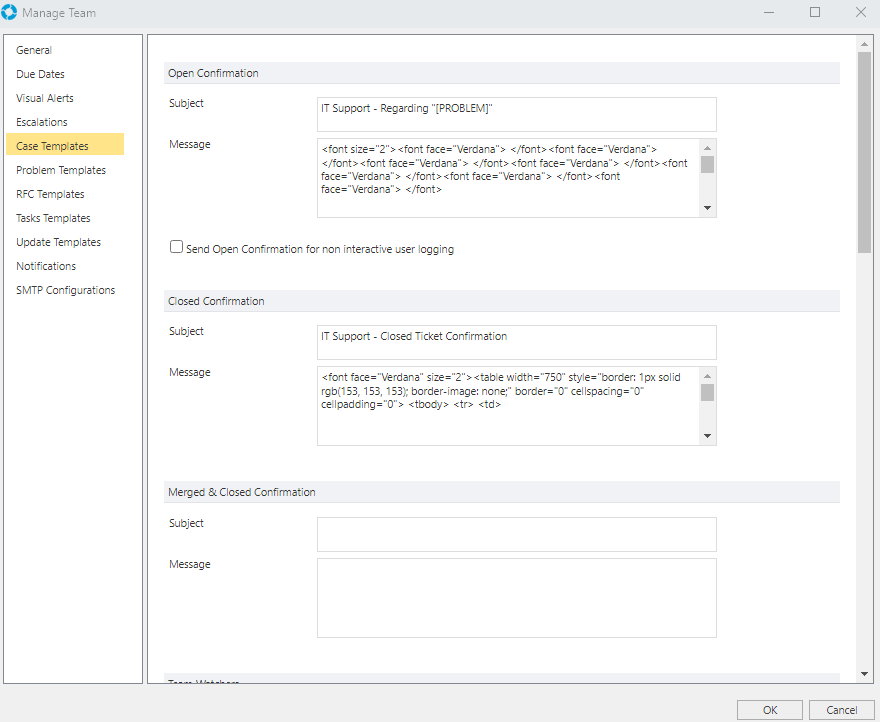Open SMTP Configurations section
The image size is (880, 722).
(x=65, y=290)
